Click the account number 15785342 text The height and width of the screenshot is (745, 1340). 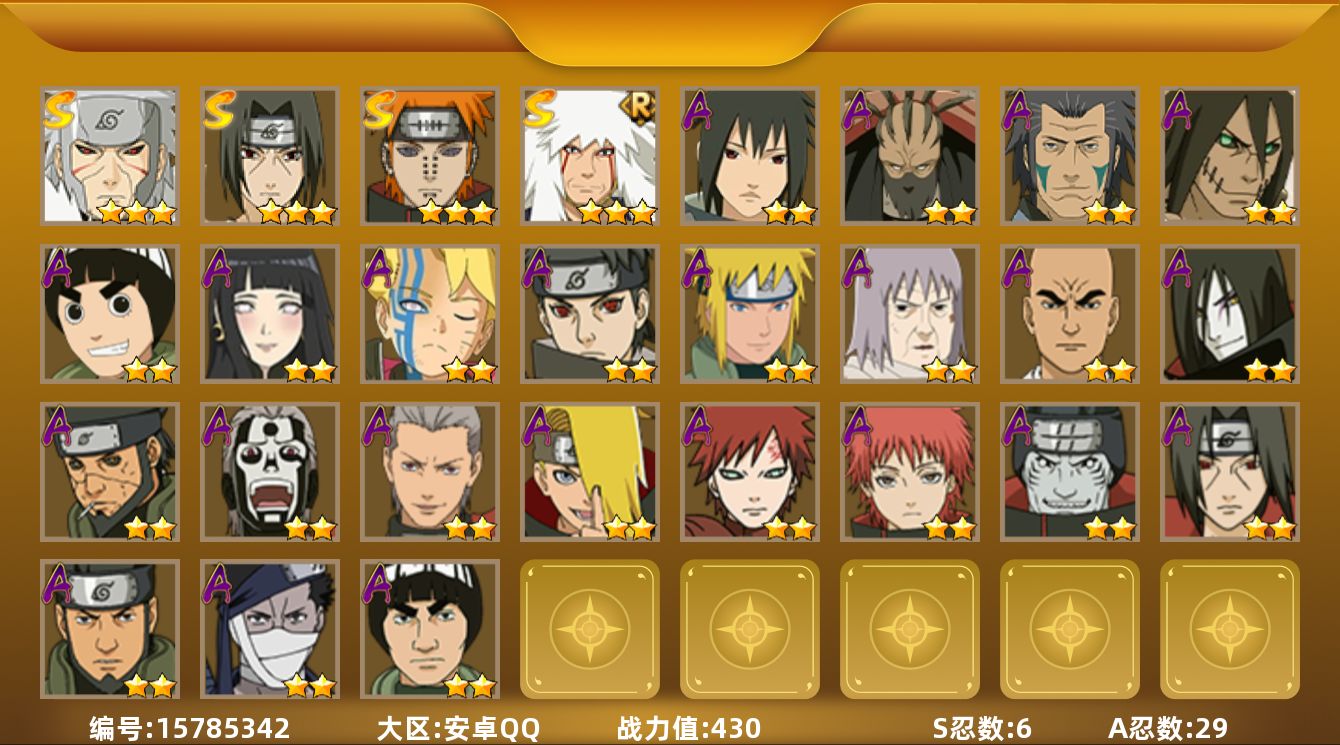pyautogui.click(x=219, y=728)
